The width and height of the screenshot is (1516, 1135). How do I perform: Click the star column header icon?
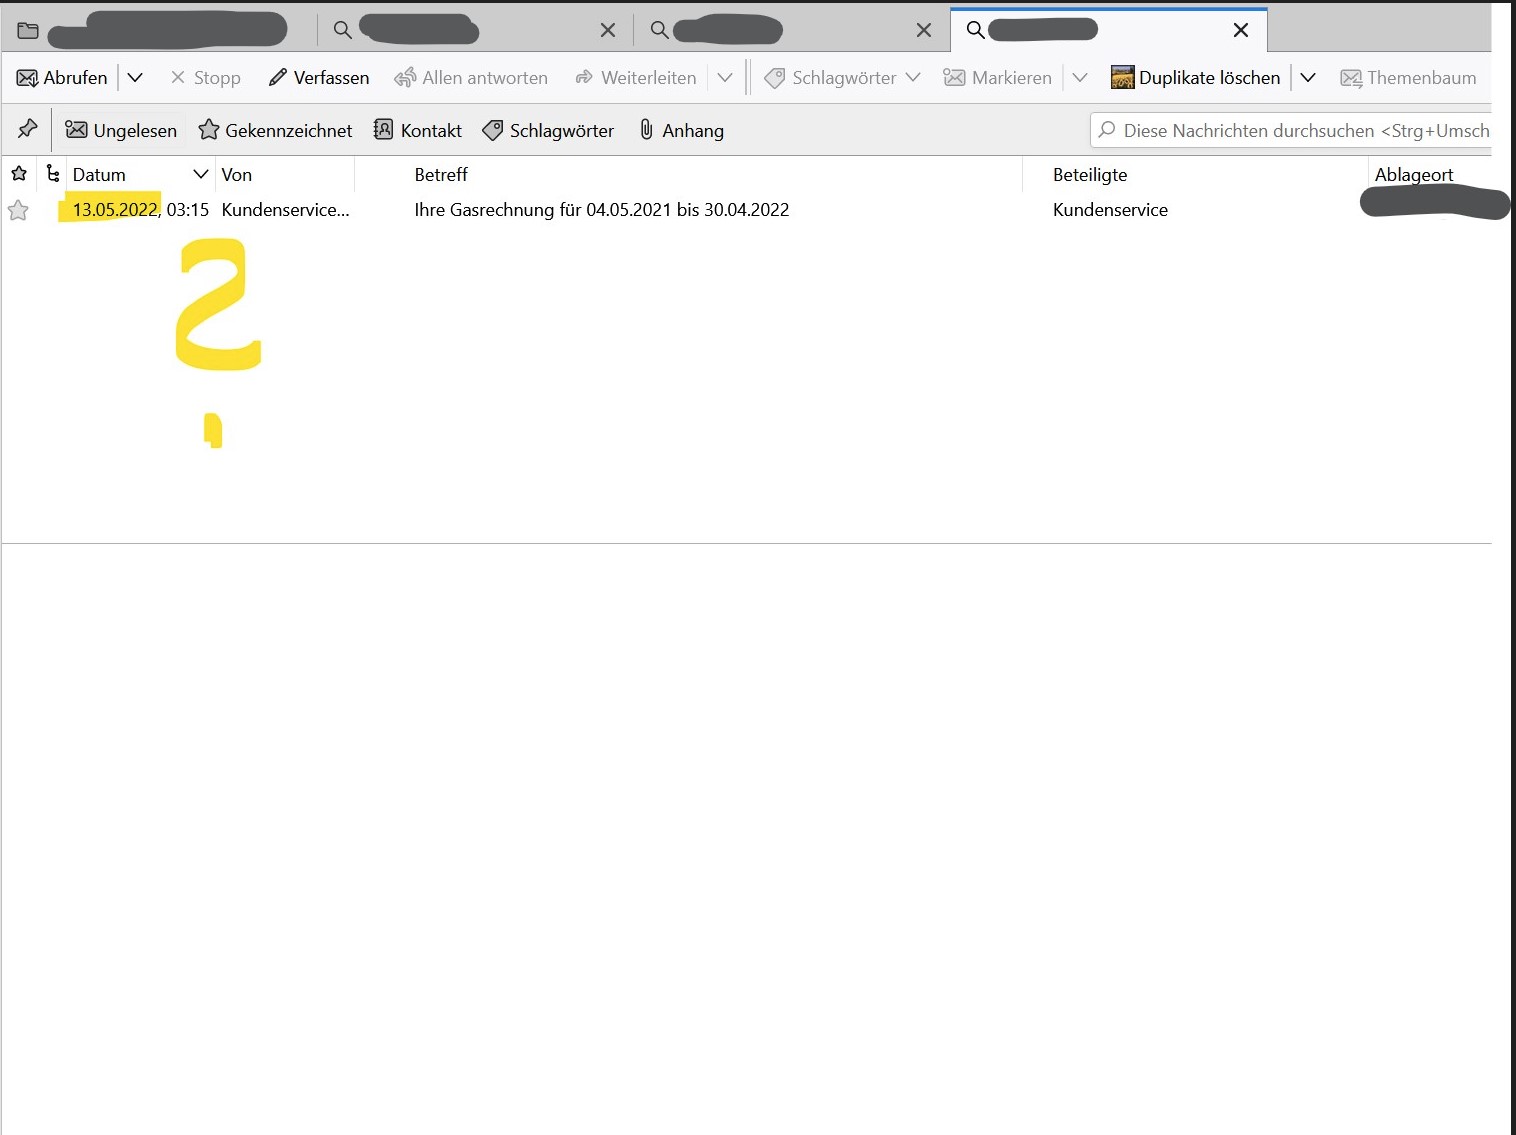coord(19,174)
